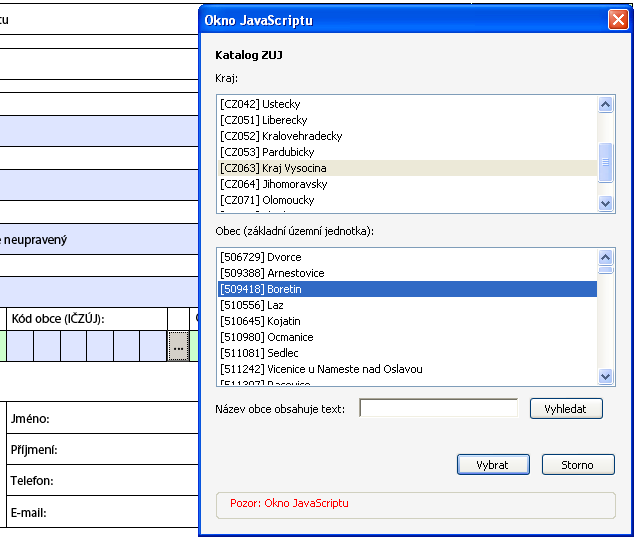Viewport: 637px width, 539px height.
Task: Select Vicenice u Nameste nad Oslavou
Action: [x=407, y=369]
